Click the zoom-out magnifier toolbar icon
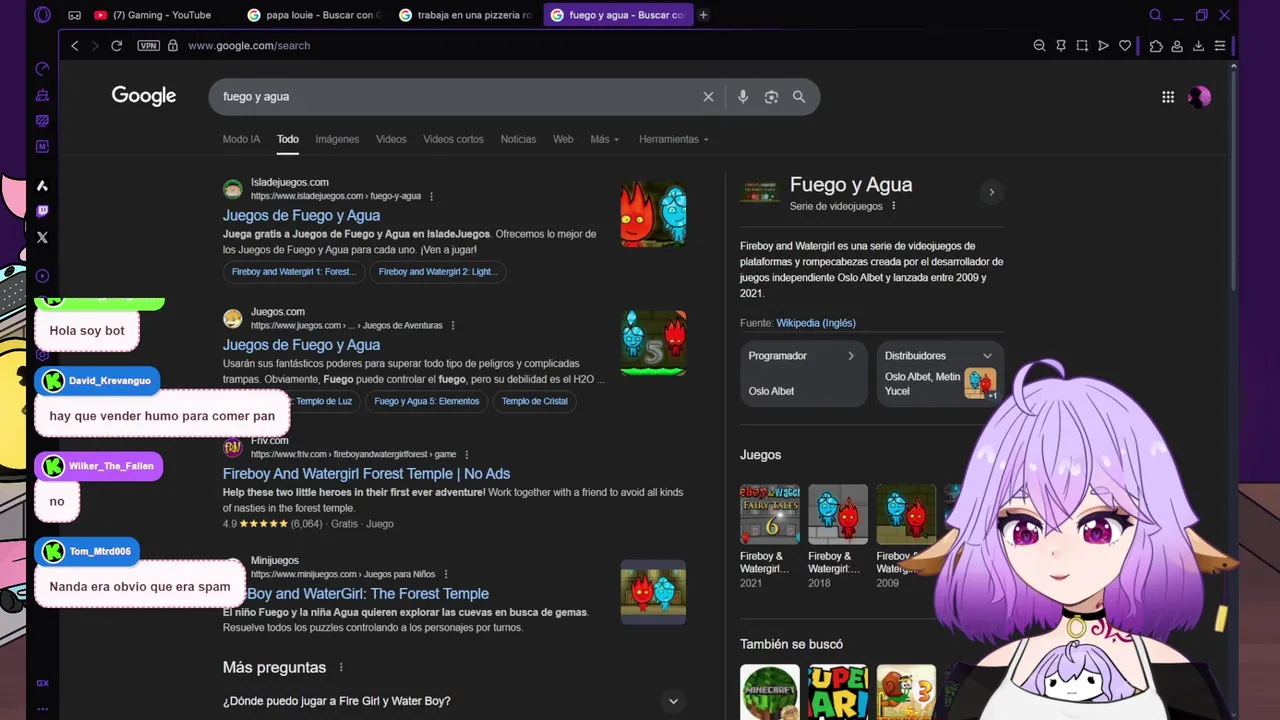The height and width of the screenshot is (720, 1280). pyautogui.click(x=1039, y=46)
